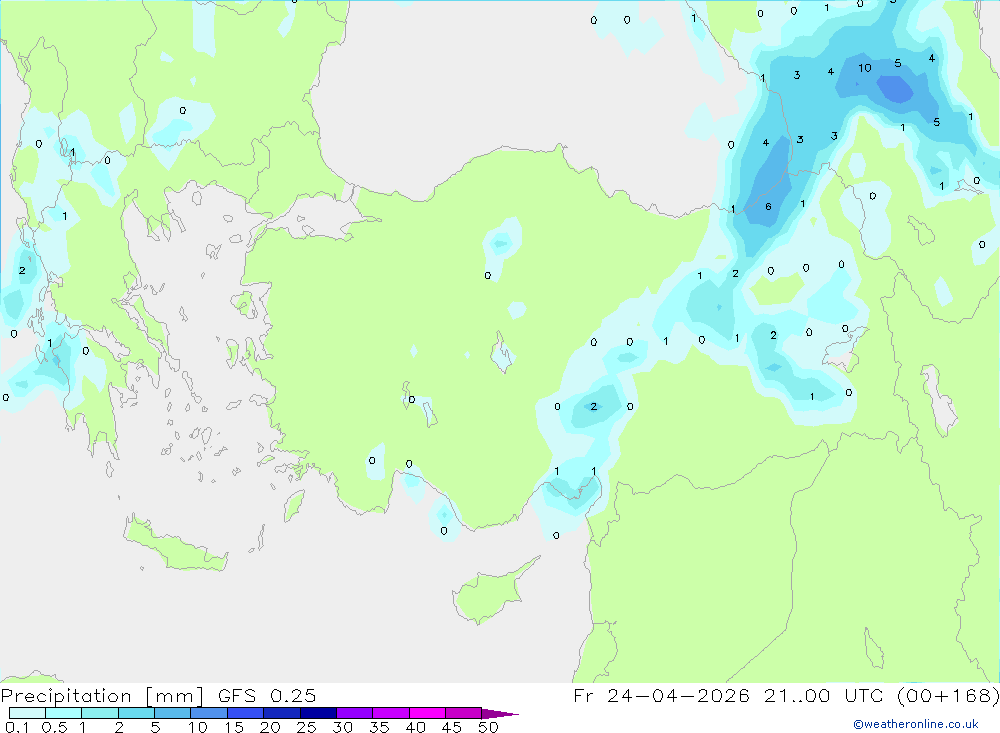Viewport: 1000px width, 733px height.
Task: Click the '25' legend scale label
Action: (307, 727)
